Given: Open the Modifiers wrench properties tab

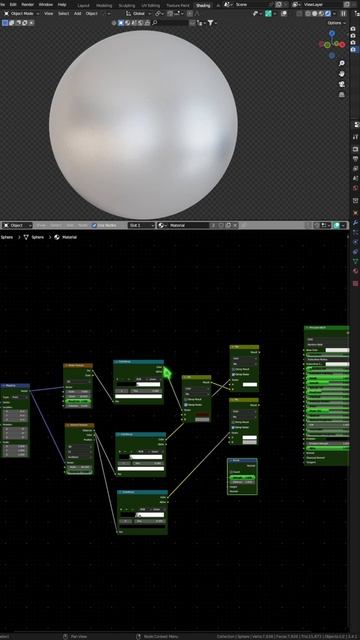Looking at the screenshot, I should tap(355, 223).
